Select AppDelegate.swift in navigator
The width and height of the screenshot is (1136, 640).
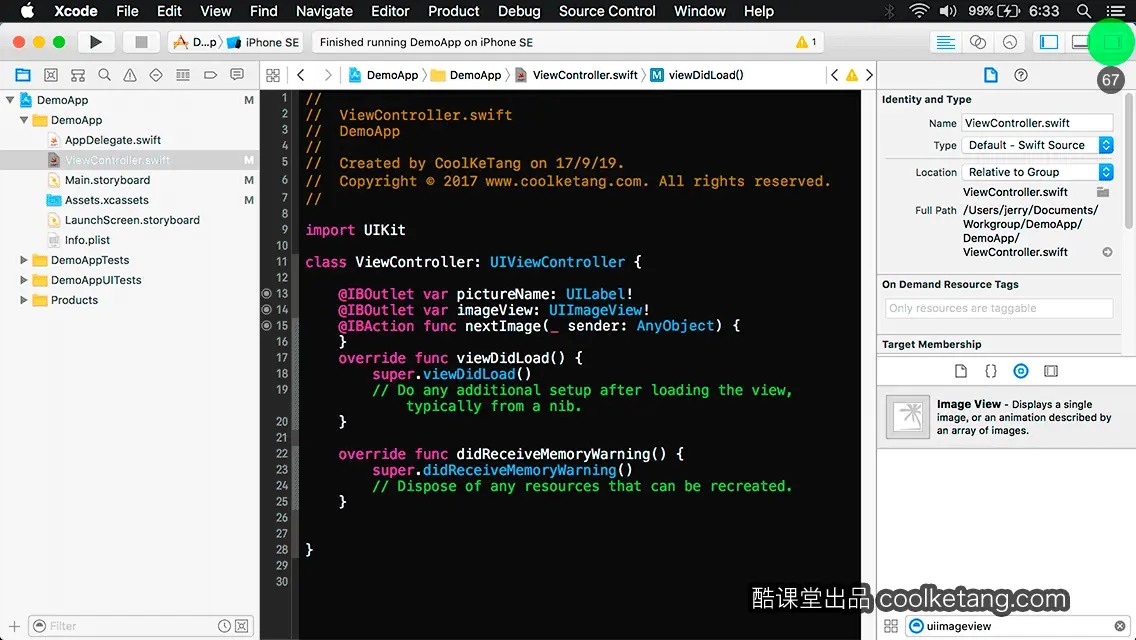(113, 140)
